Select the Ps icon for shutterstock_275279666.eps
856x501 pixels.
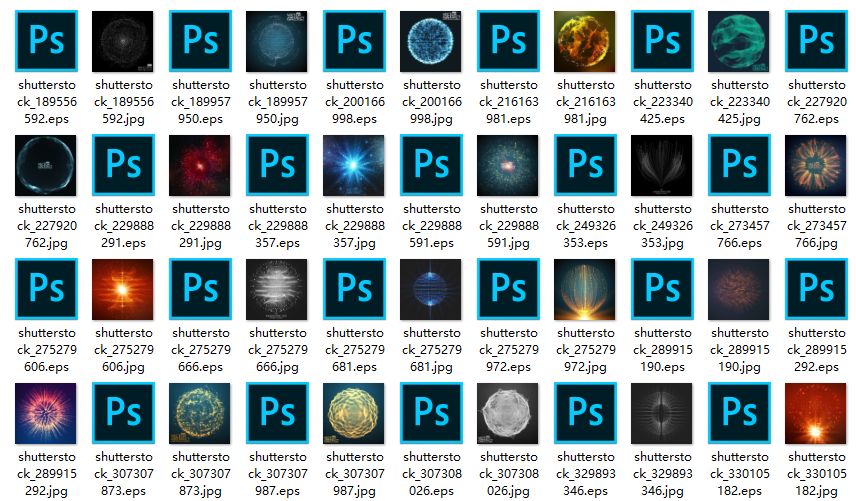click(x=200, y=289)
